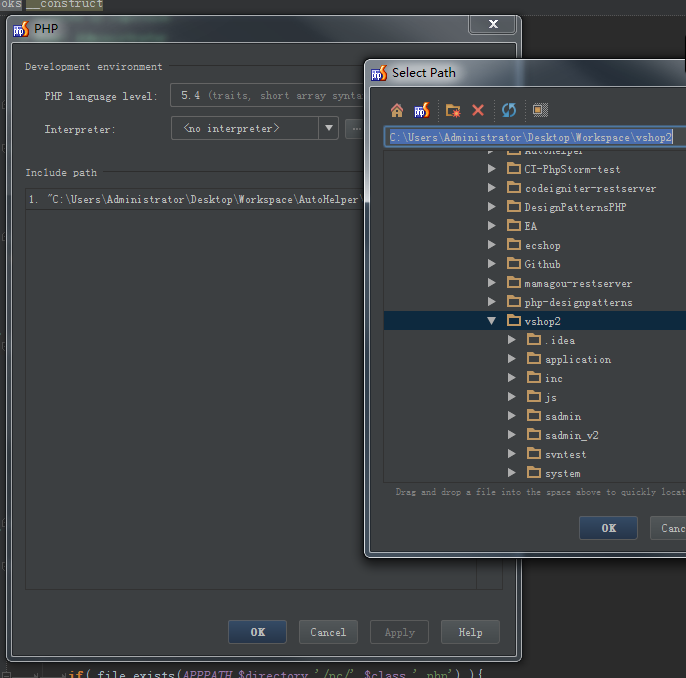Viewport: 686px width, 678px height.
Task: Click the path input field in Select Path
Action: (x=535, y=137)
